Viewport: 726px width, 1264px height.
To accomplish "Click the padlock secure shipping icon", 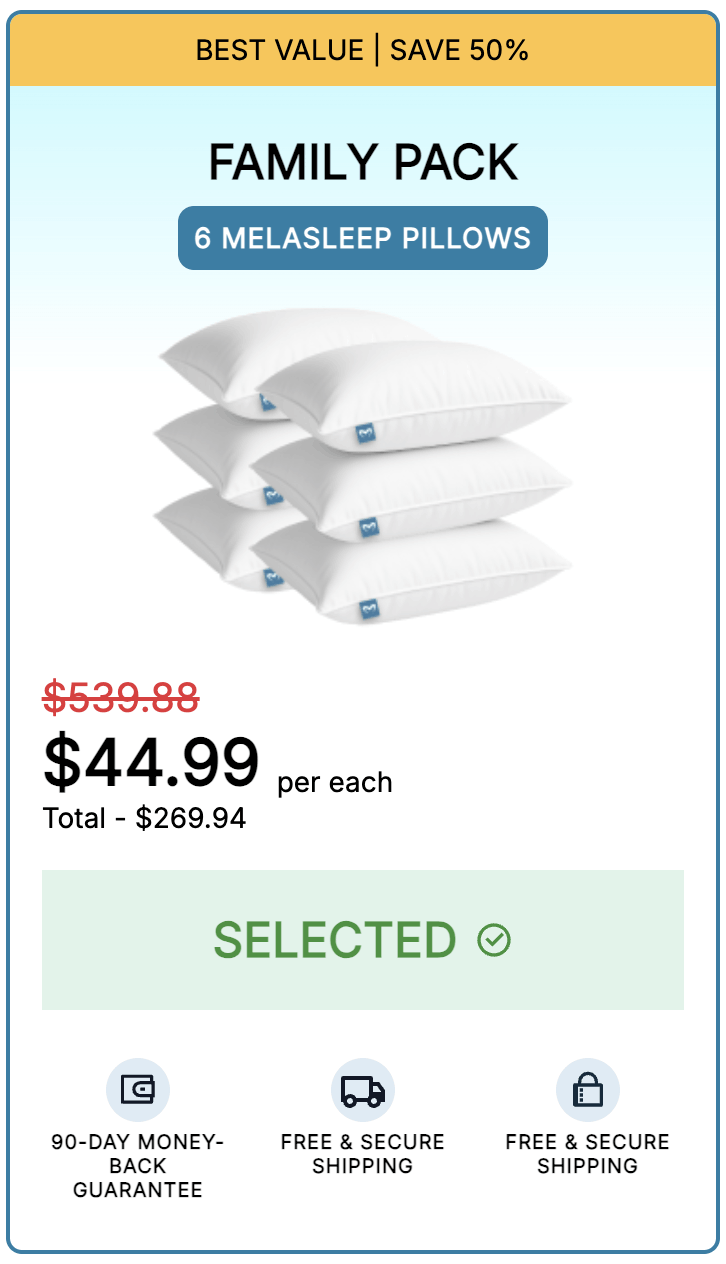I will click(586, 1089).
